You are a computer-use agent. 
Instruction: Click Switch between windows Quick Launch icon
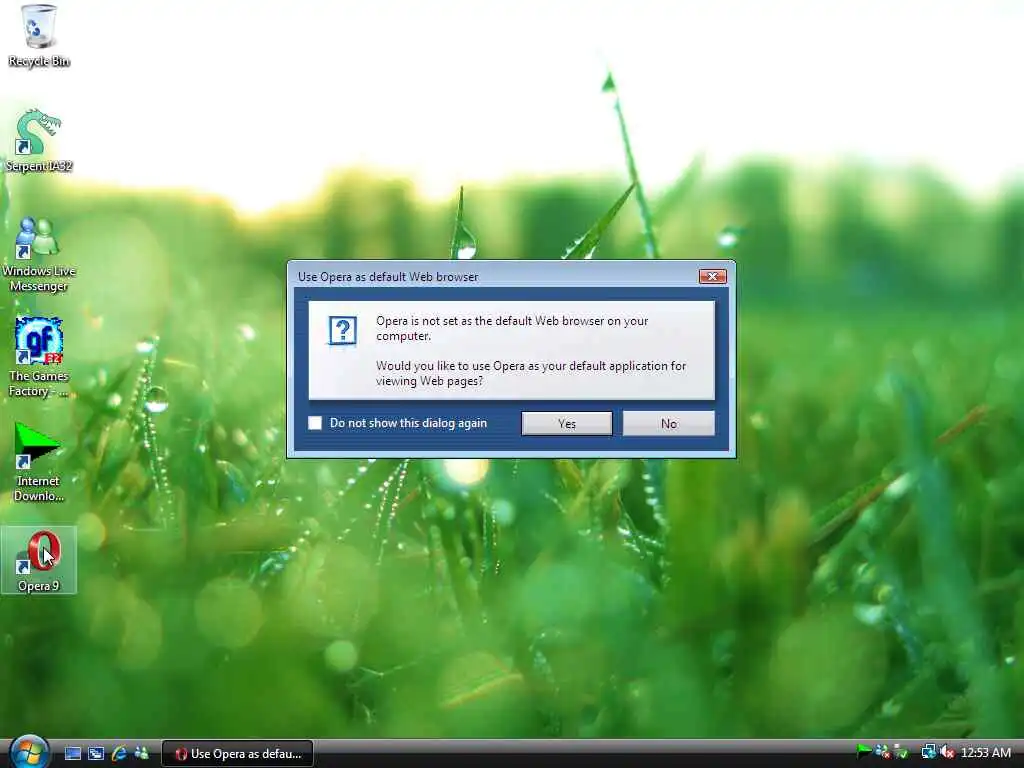(96, 753)
